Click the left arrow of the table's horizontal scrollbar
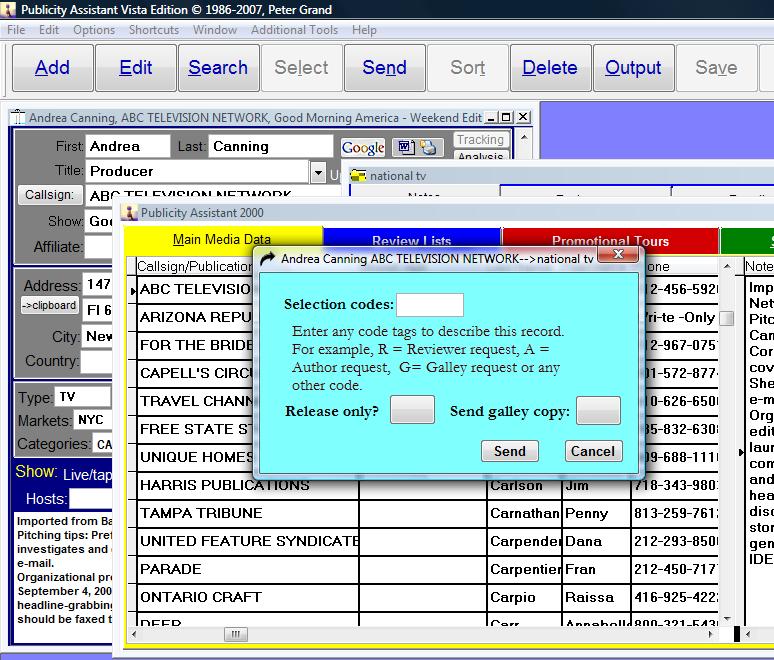The height and width of the screenshot is (660, 774). 134,634
